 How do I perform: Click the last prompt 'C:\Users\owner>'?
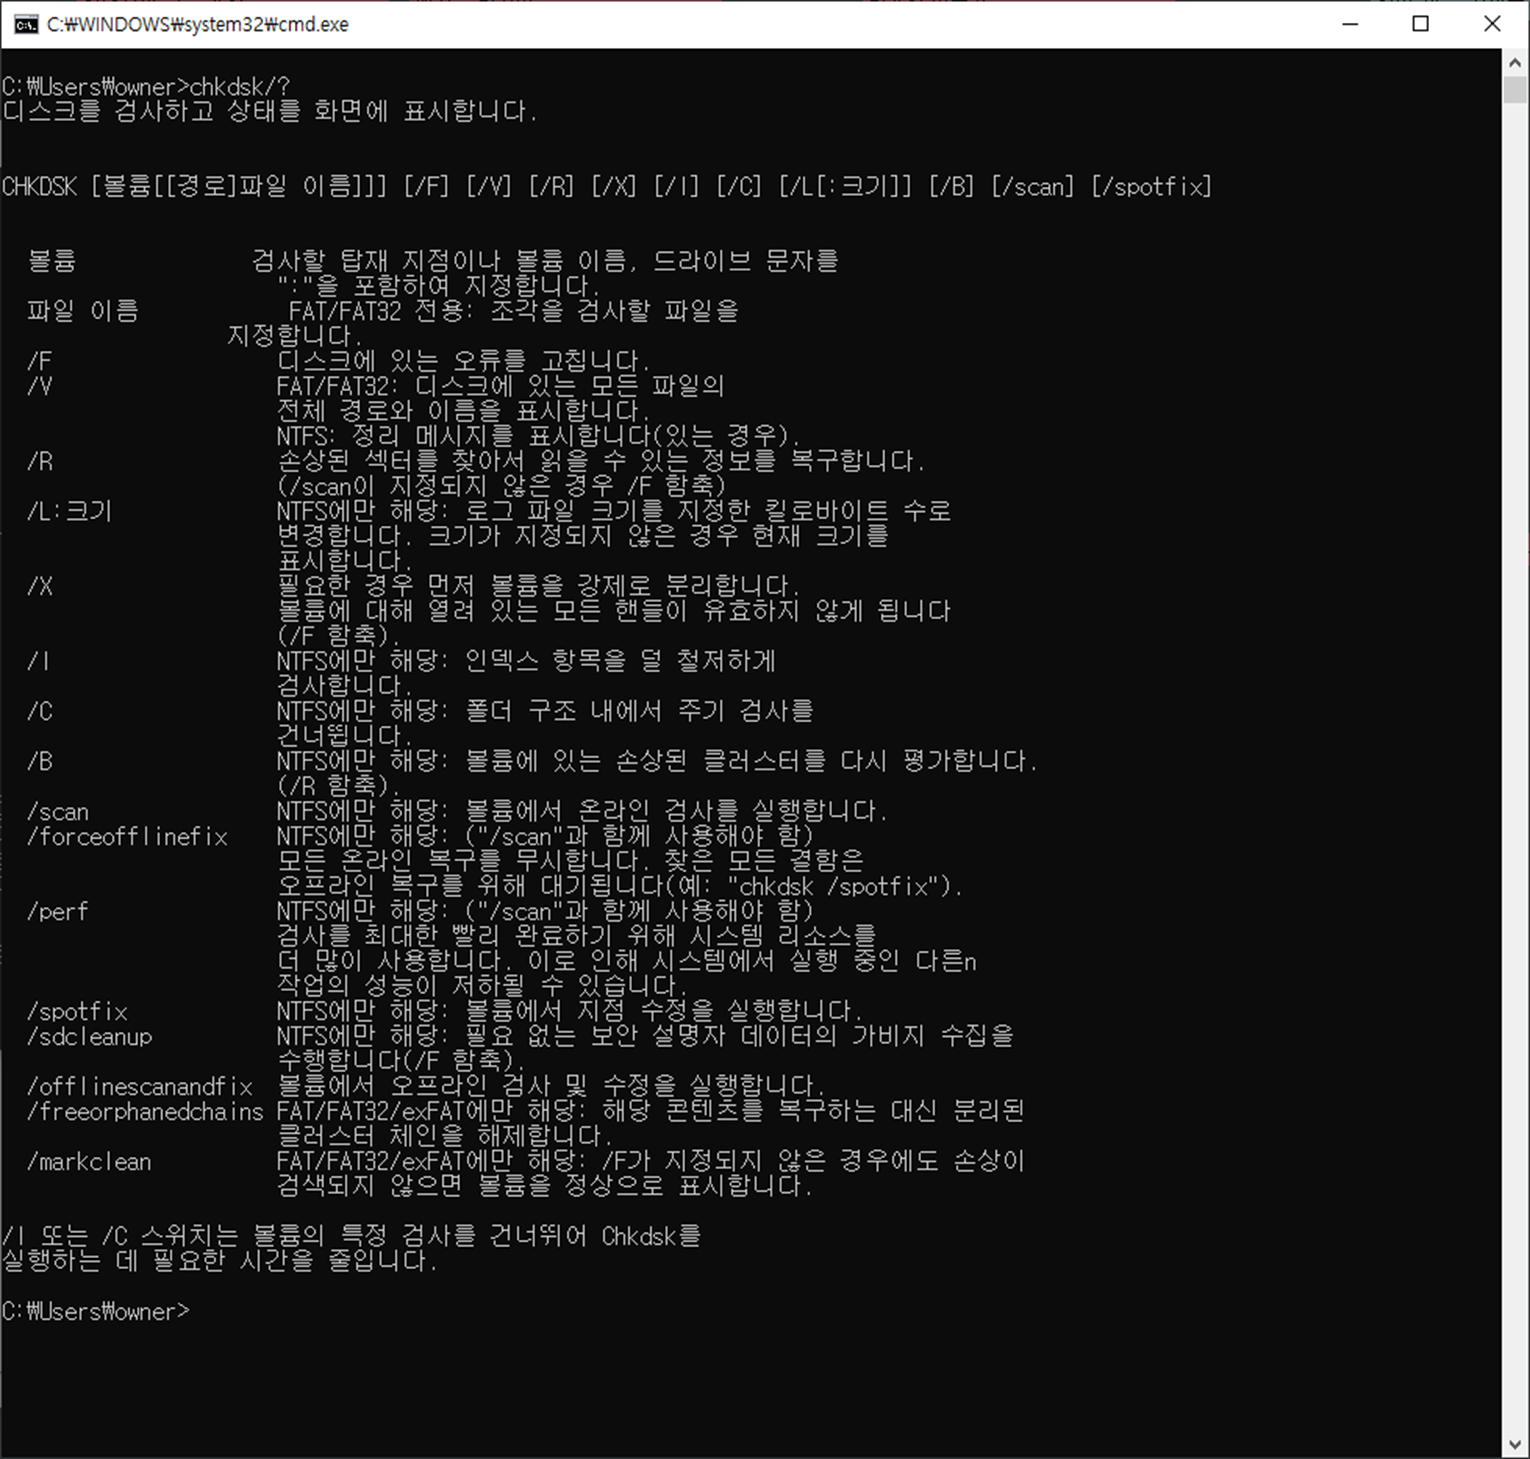[x=95, y=1312]
